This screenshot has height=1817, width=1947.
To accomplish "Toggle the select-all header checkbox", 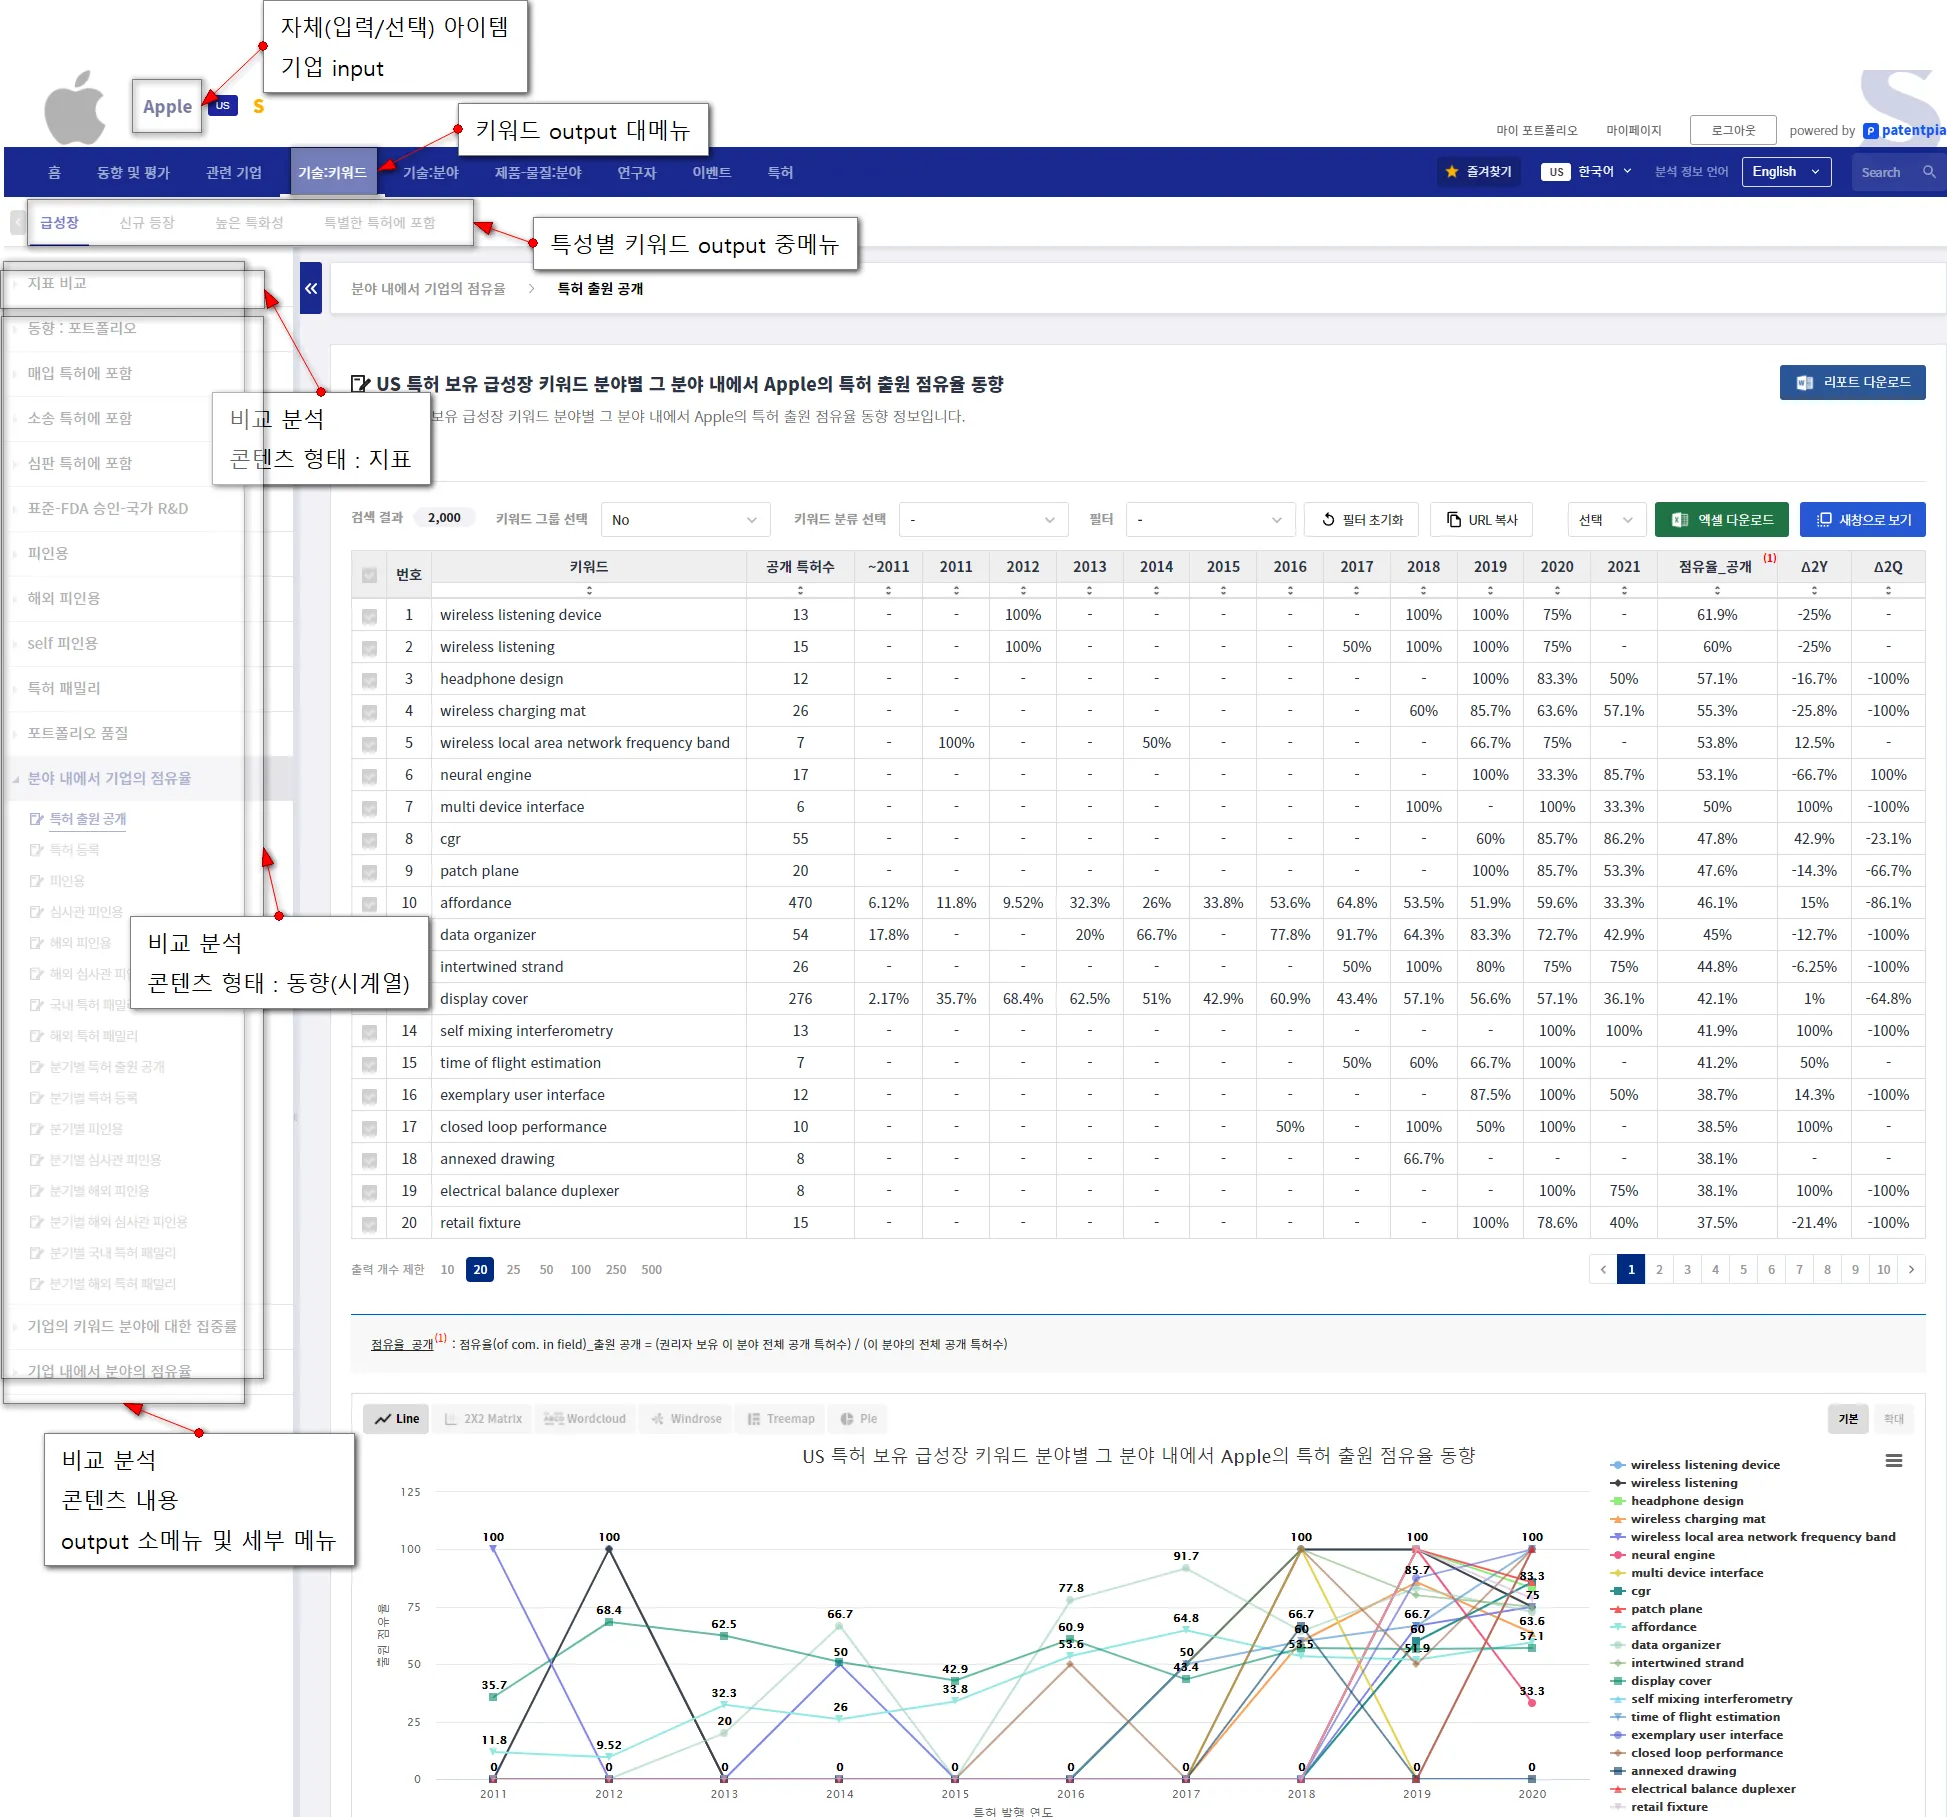I will [x=370, y=575].
